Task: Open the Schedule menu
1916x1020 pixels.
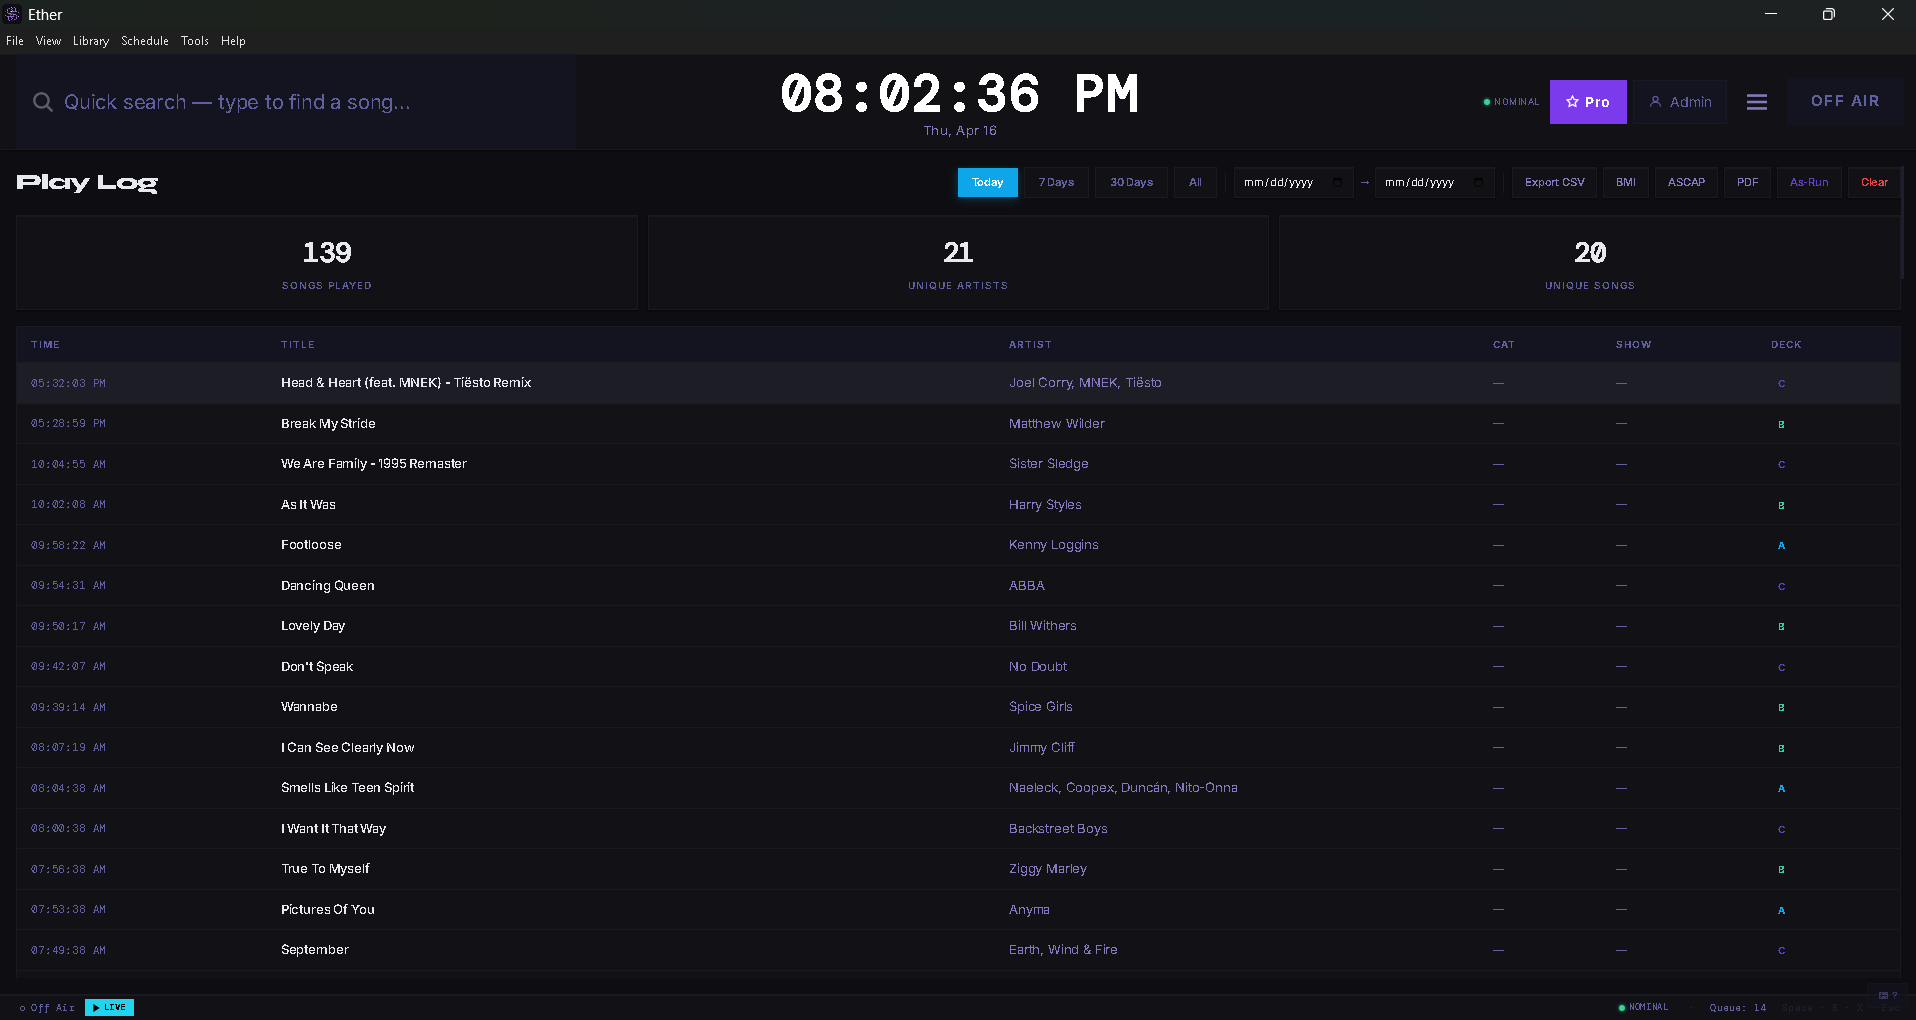Action: (145, 41)
